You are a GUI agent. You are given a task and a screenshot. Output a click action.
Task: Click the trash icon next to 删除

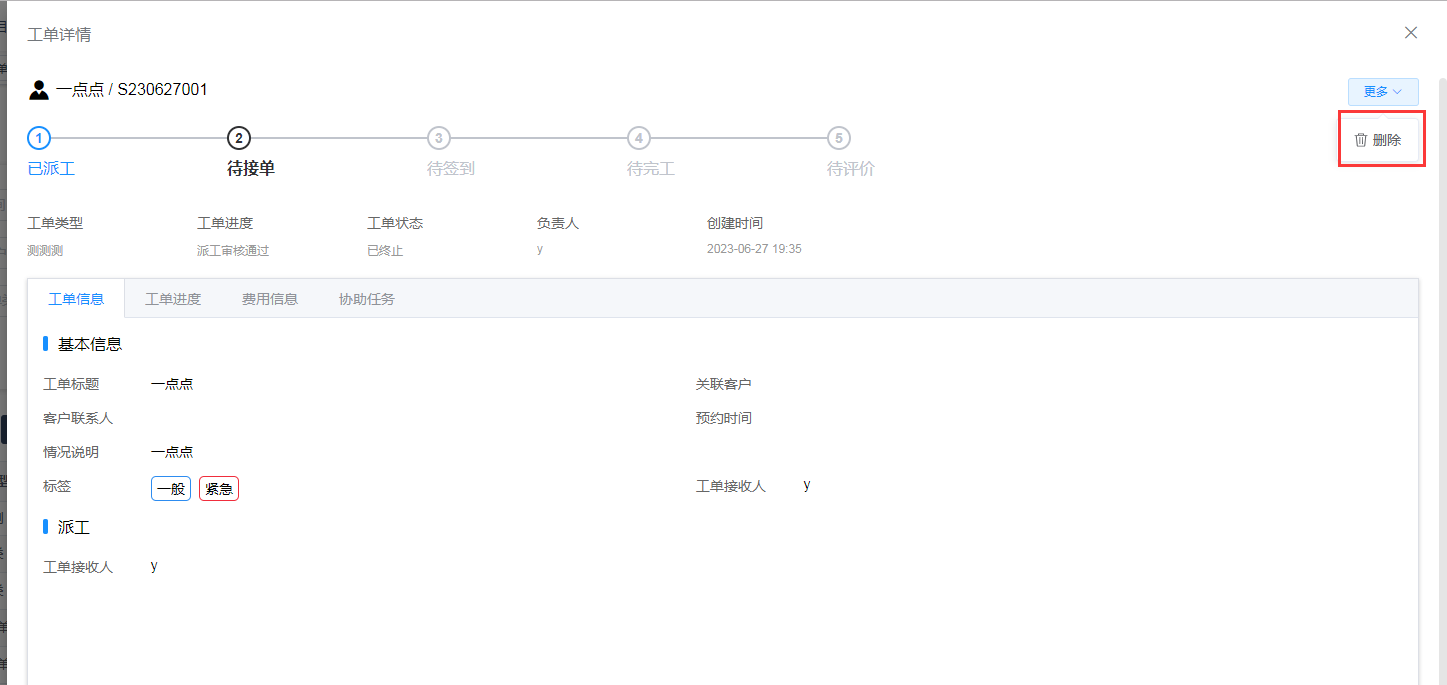1360,140
